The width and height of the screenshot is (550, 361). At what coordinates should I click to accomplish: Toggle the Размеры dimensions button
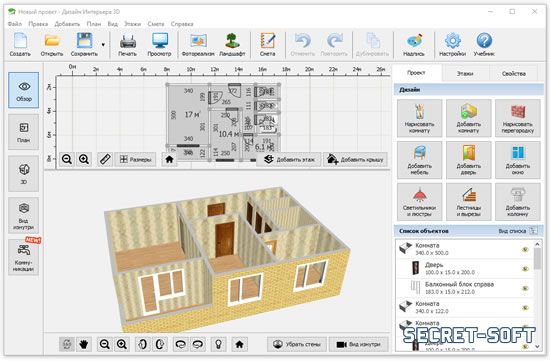(135, 159)
